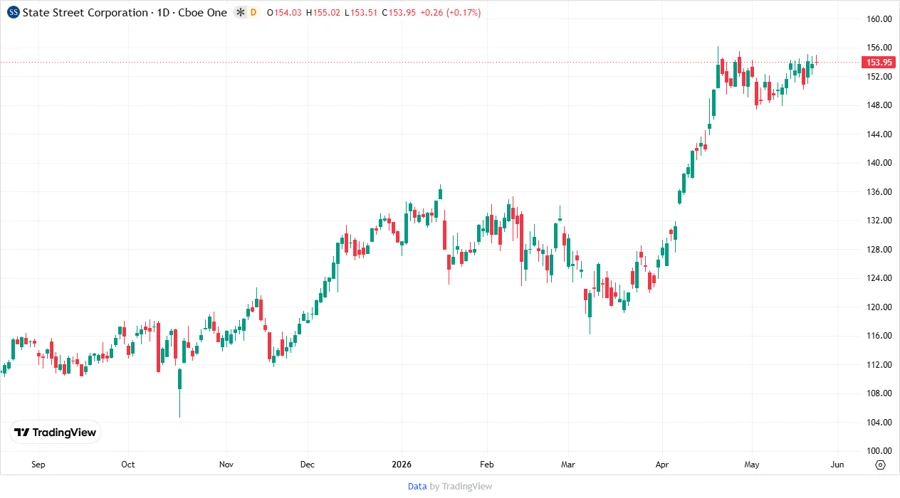Click the 100.00 price axis label
Screen dimensions: 900x498
(879, 451)
